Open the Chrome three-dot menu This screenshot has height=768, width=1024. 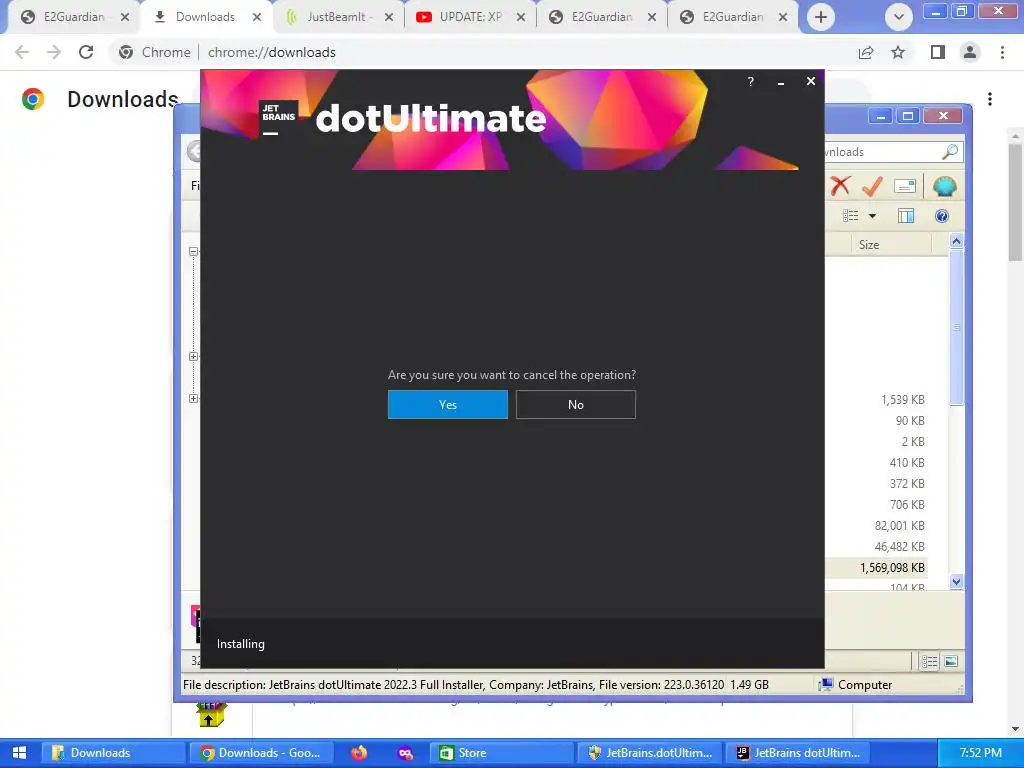(x=1002, y=52)
